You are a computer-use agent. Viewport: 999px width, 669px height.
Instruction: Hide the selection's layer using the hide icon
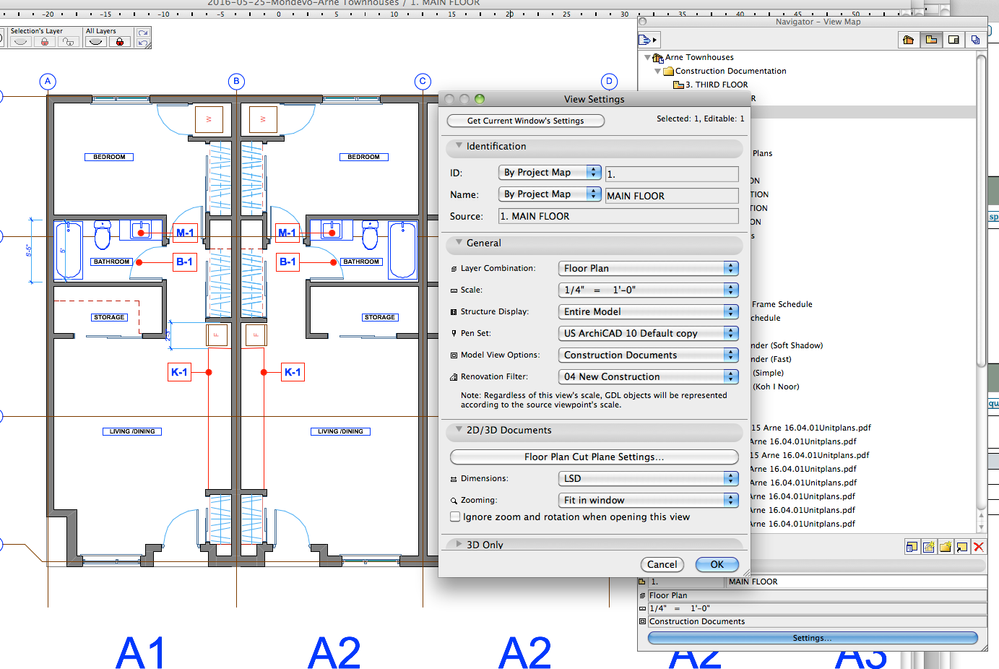click(x=20, y=42)
